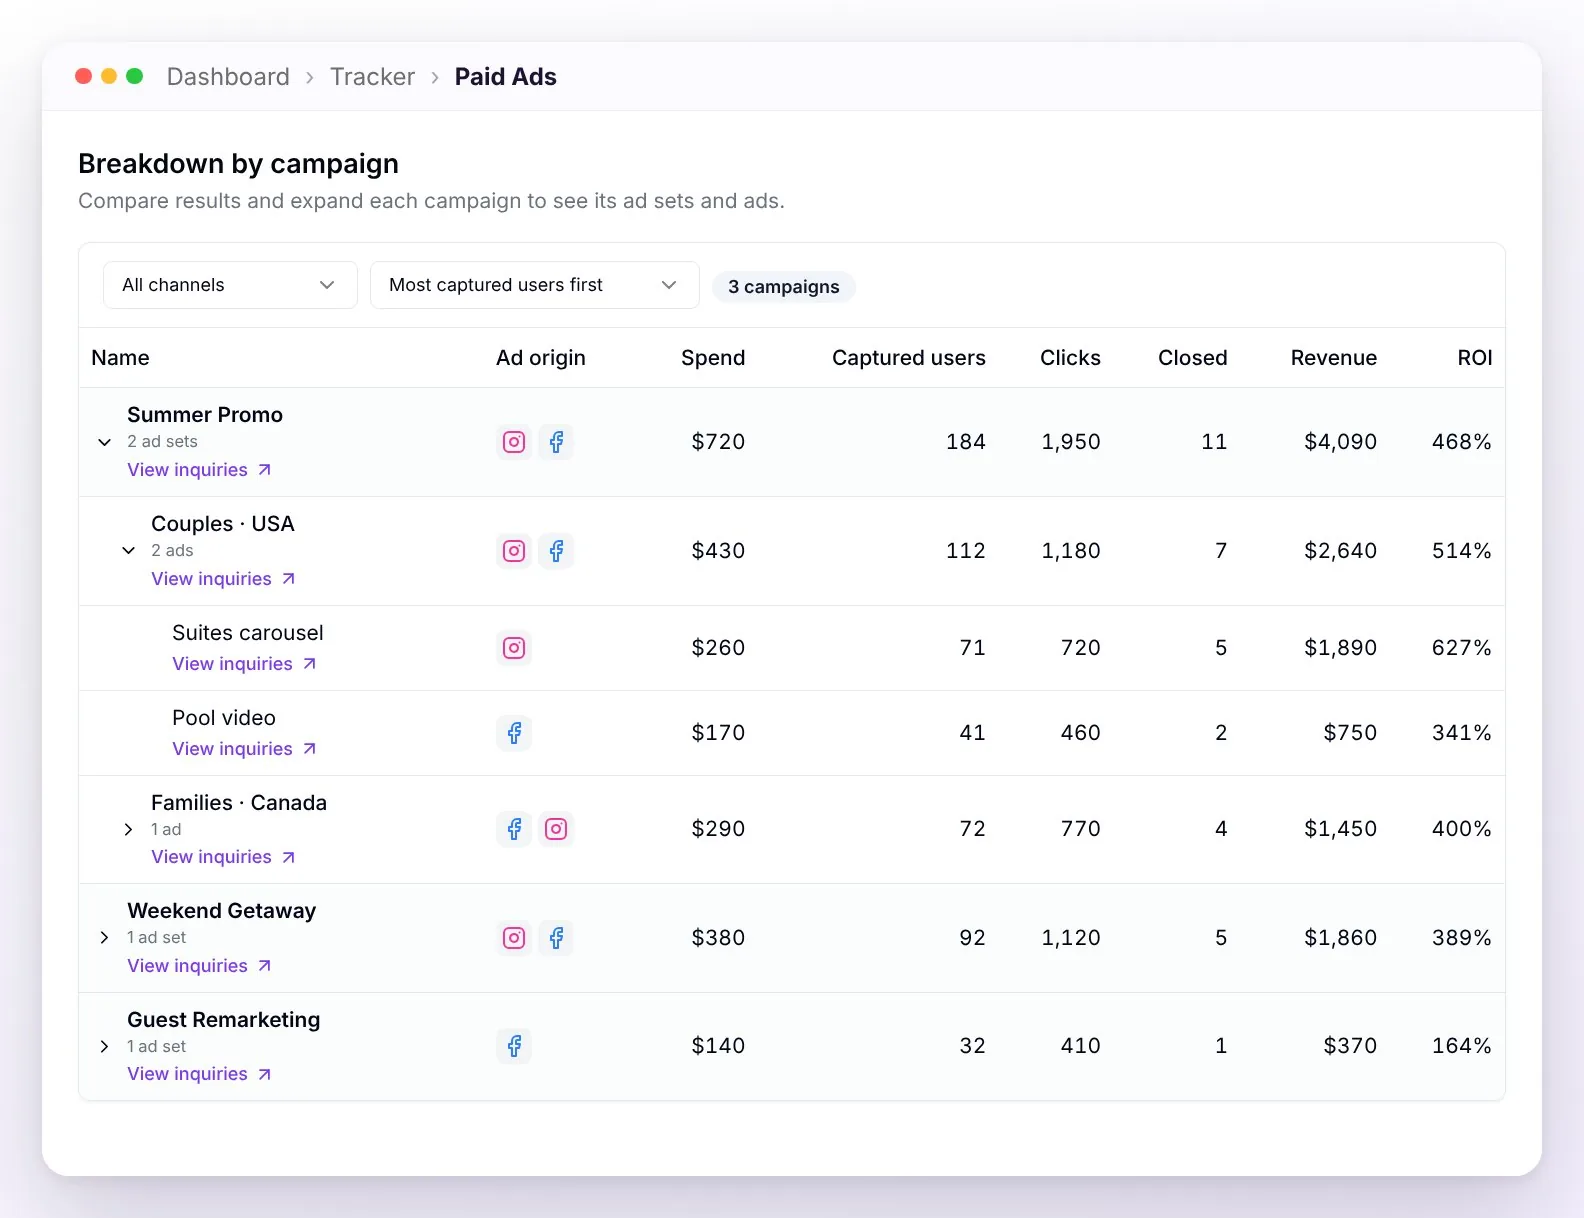Go to Tracker breadcrumb

tap(372, 77)
